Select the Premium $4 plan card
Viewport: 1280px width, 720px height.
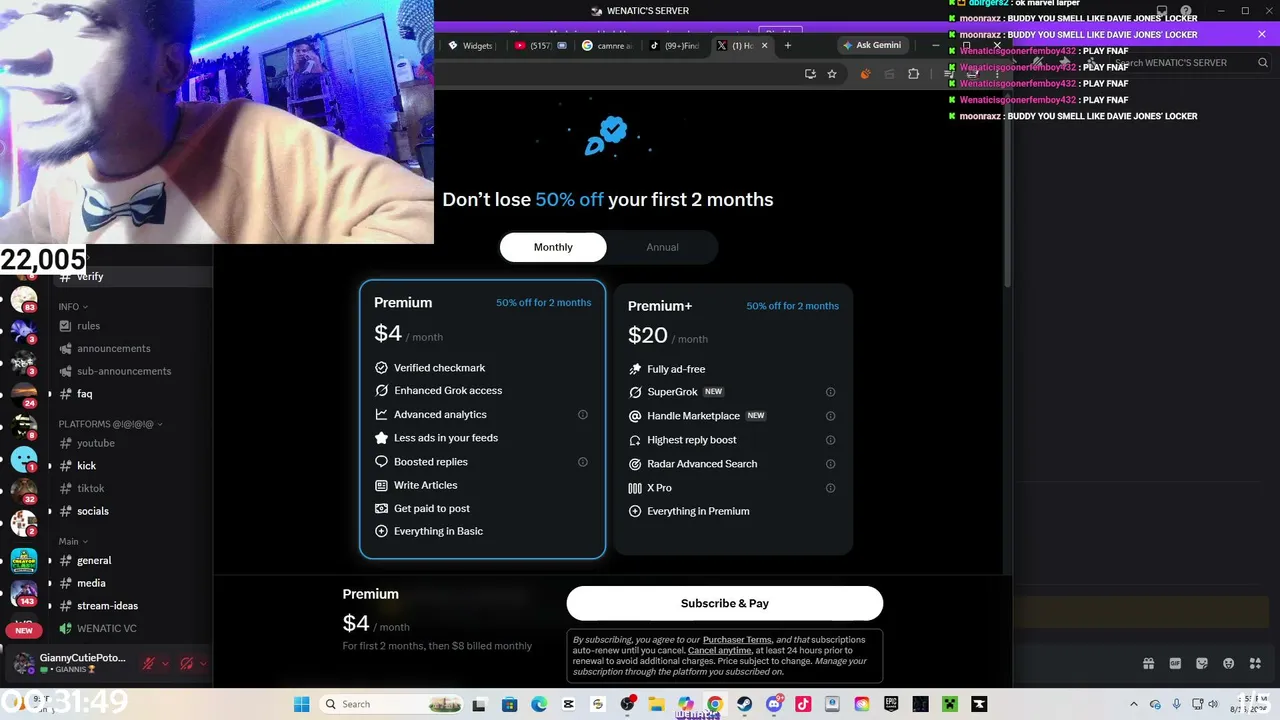point(482,419)
